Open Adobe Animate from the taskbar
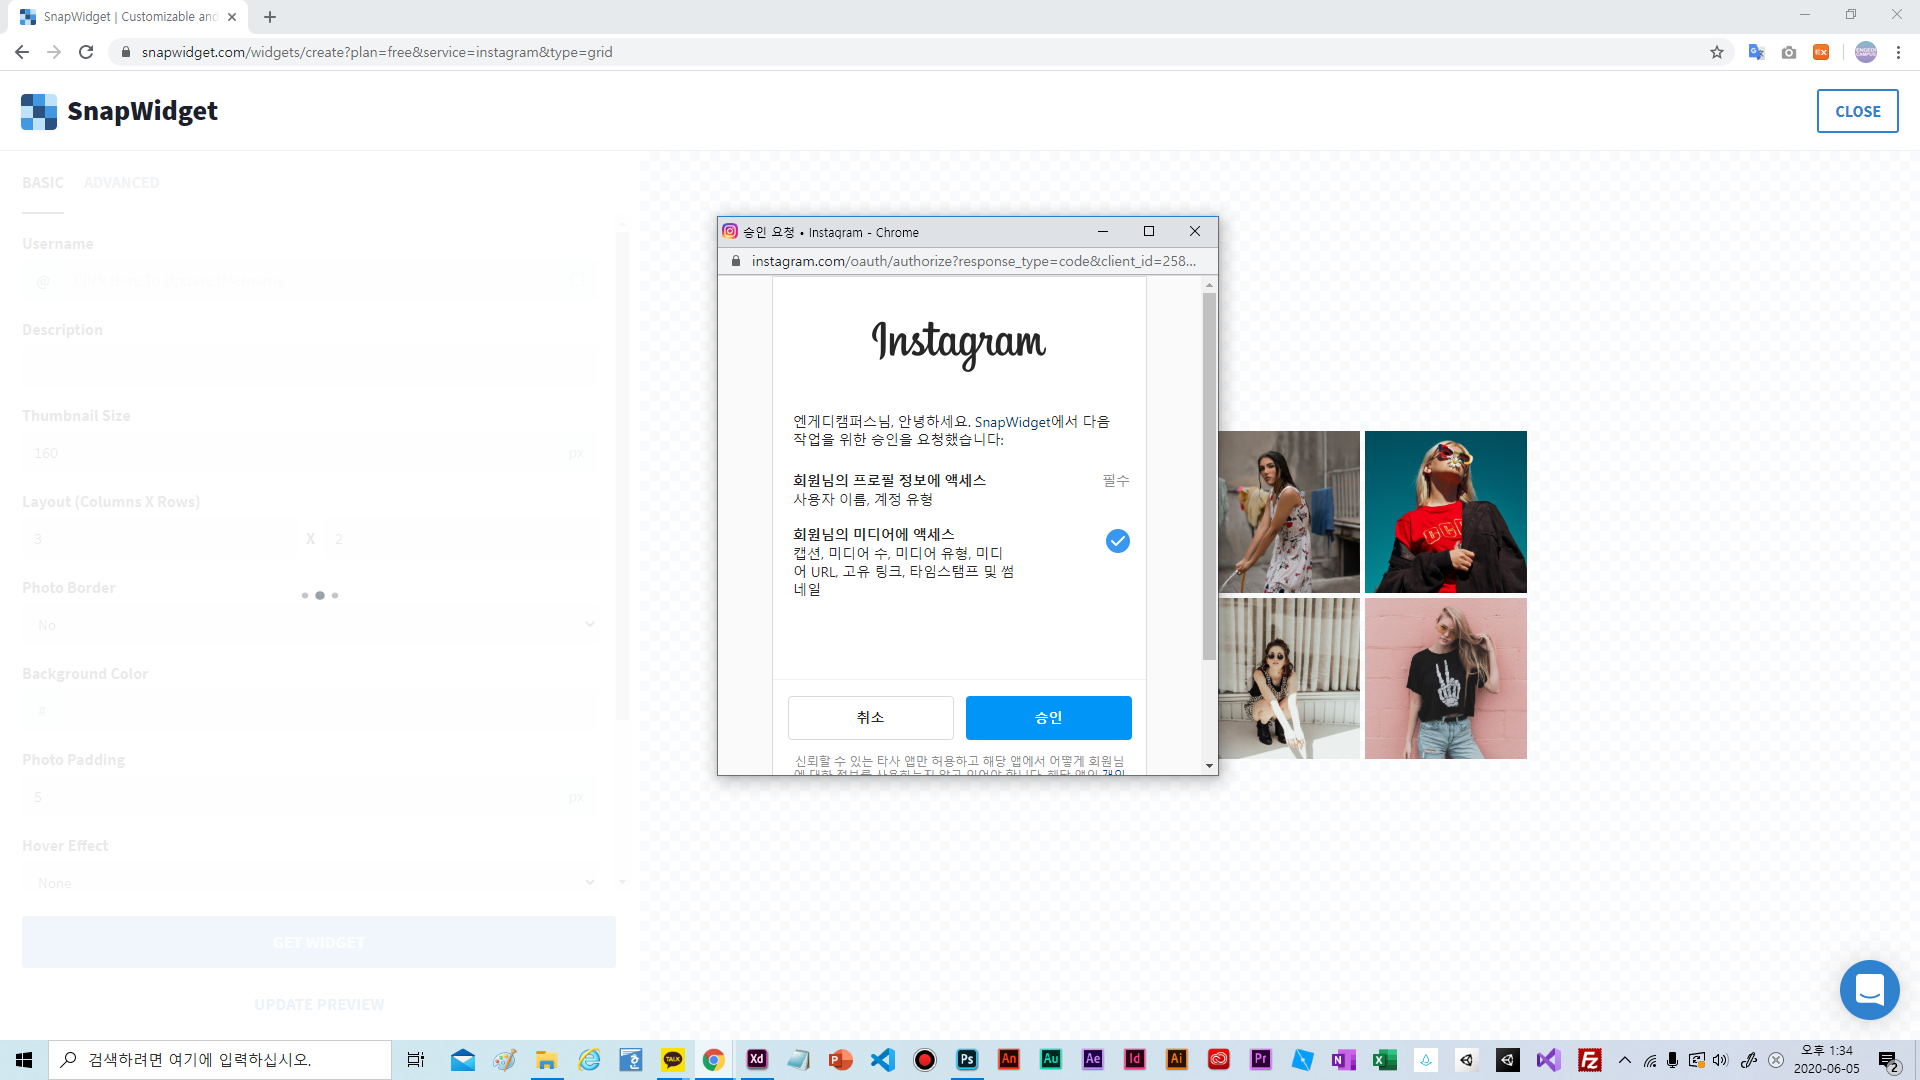 pyautogui.click(x=1008, y=1060)
